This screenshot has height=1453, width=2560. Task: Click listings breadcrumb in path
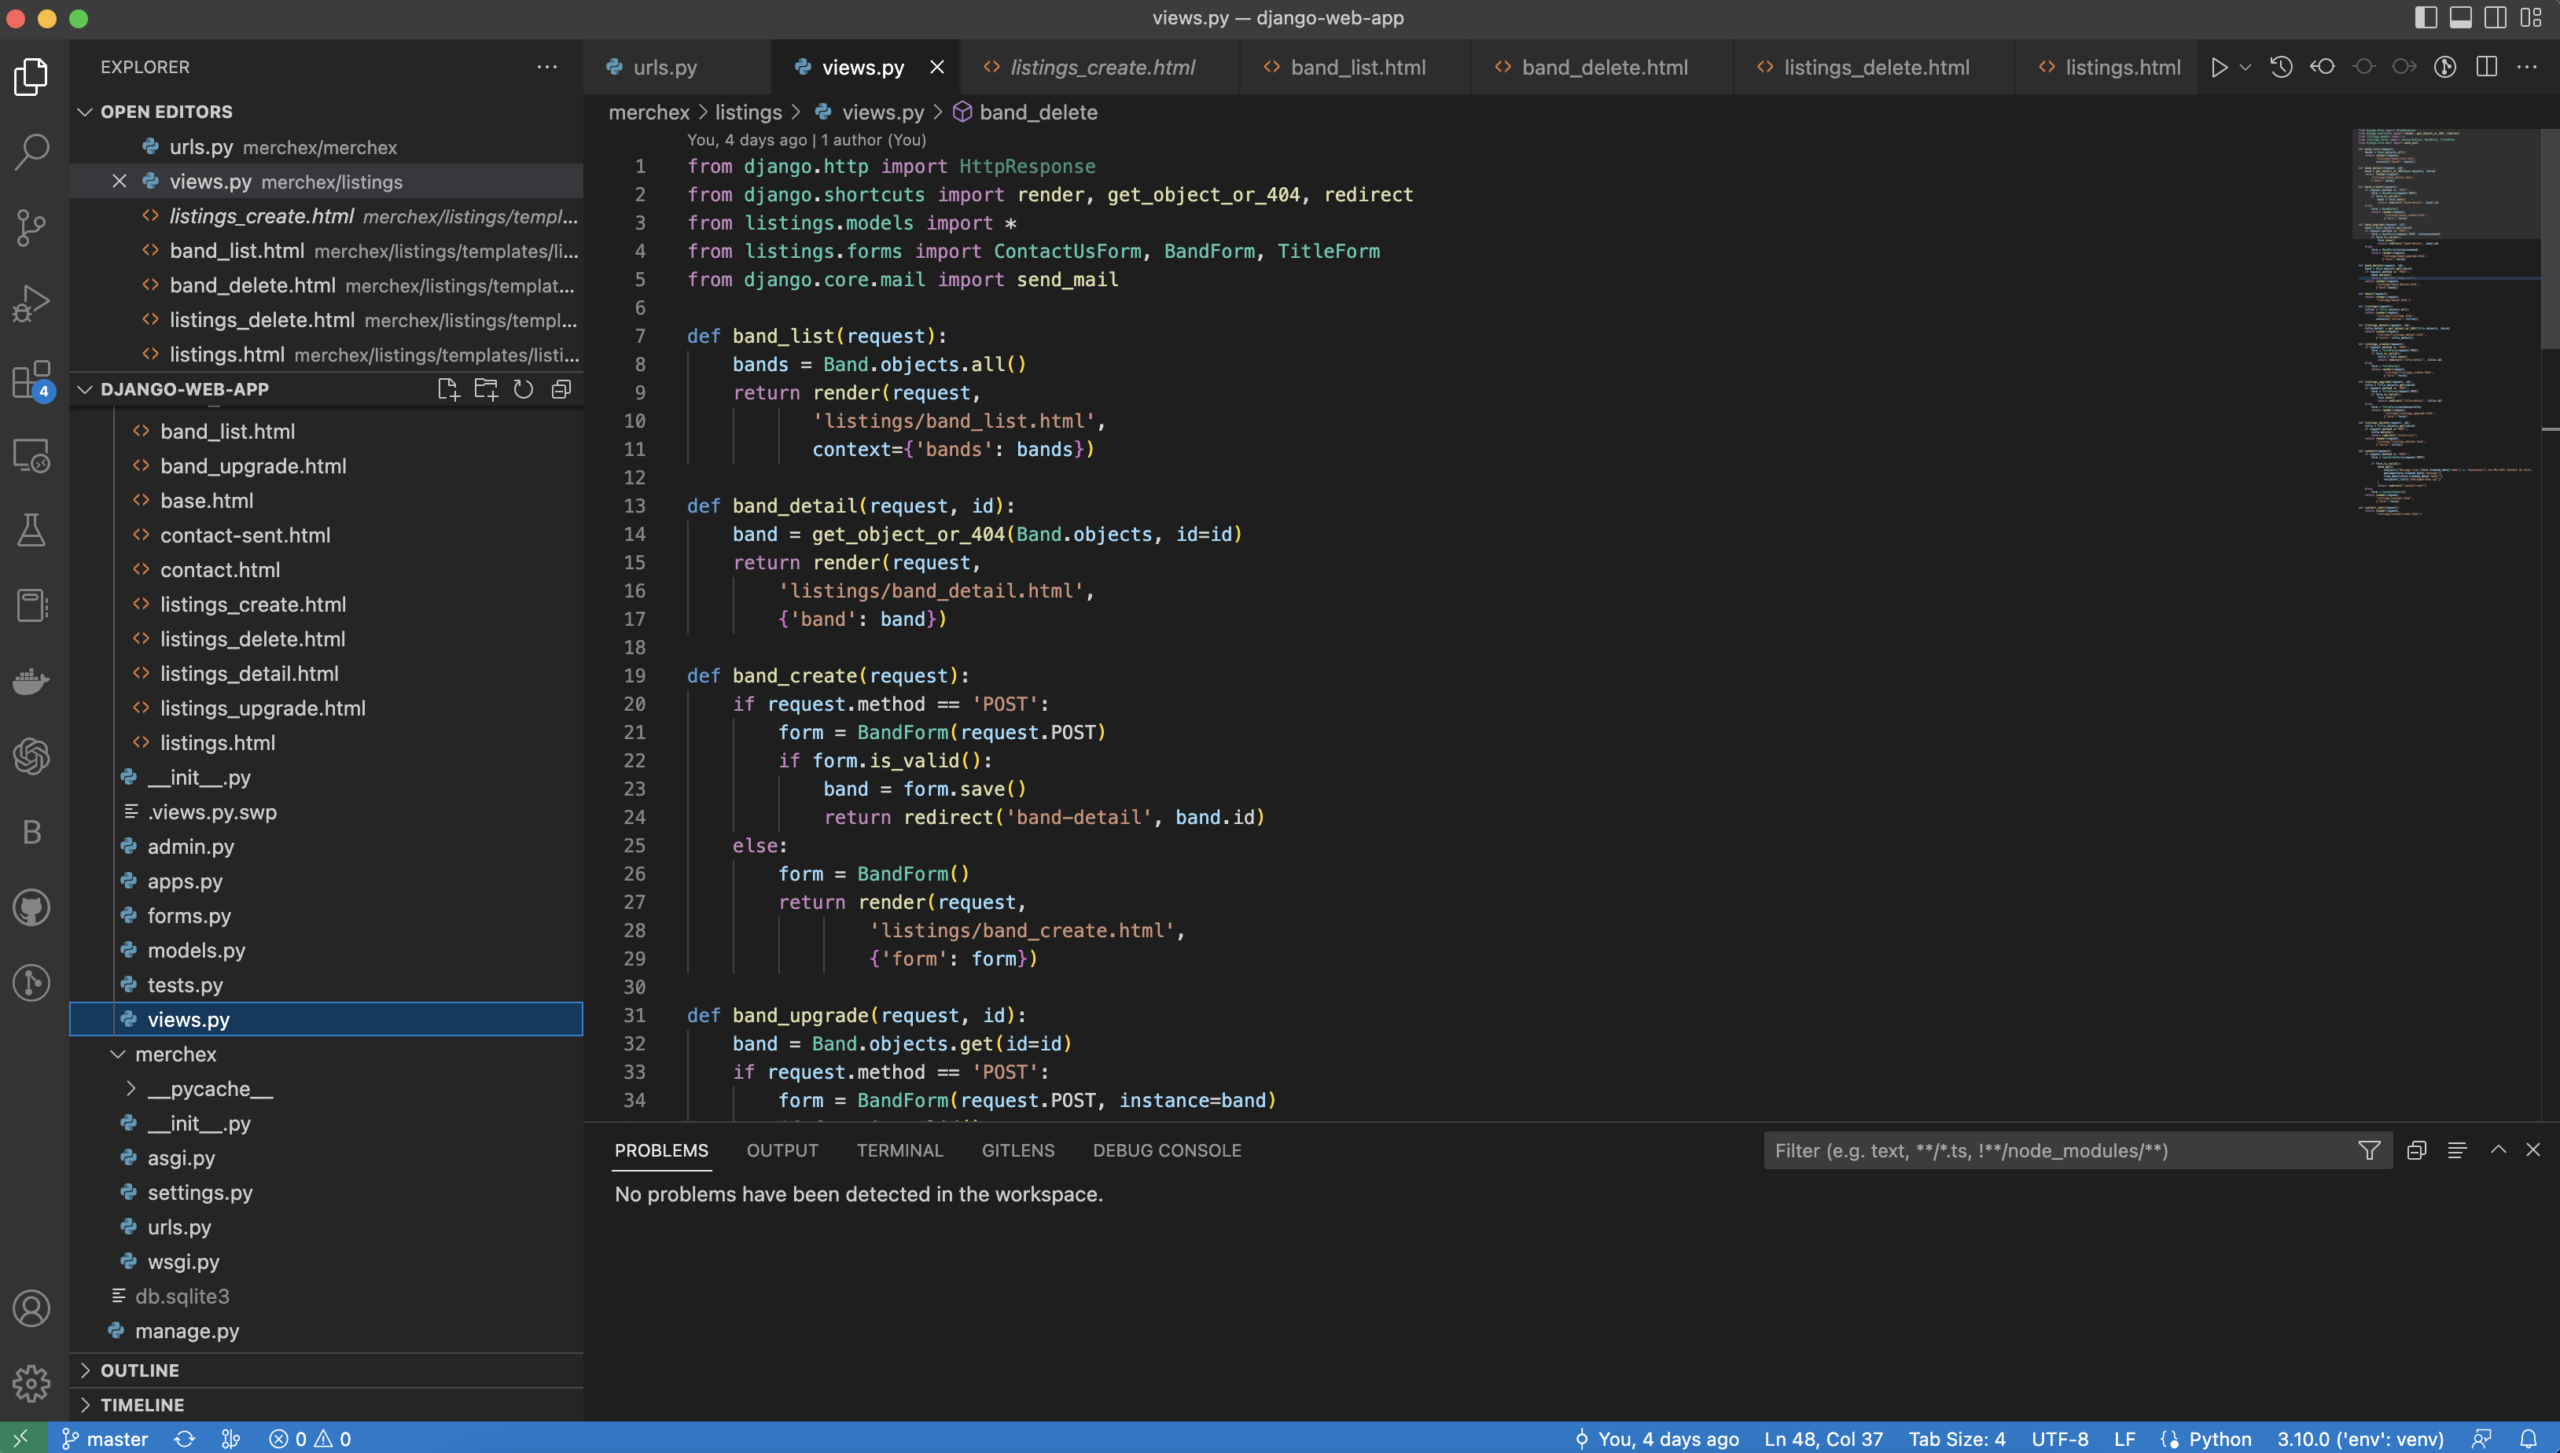click(748, 112)
